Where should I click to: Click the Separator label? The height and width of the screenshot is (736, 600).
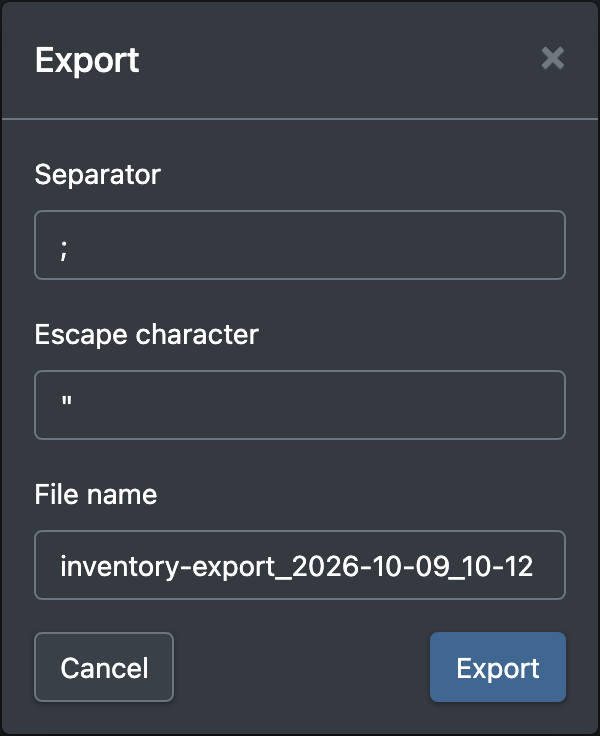98,175
